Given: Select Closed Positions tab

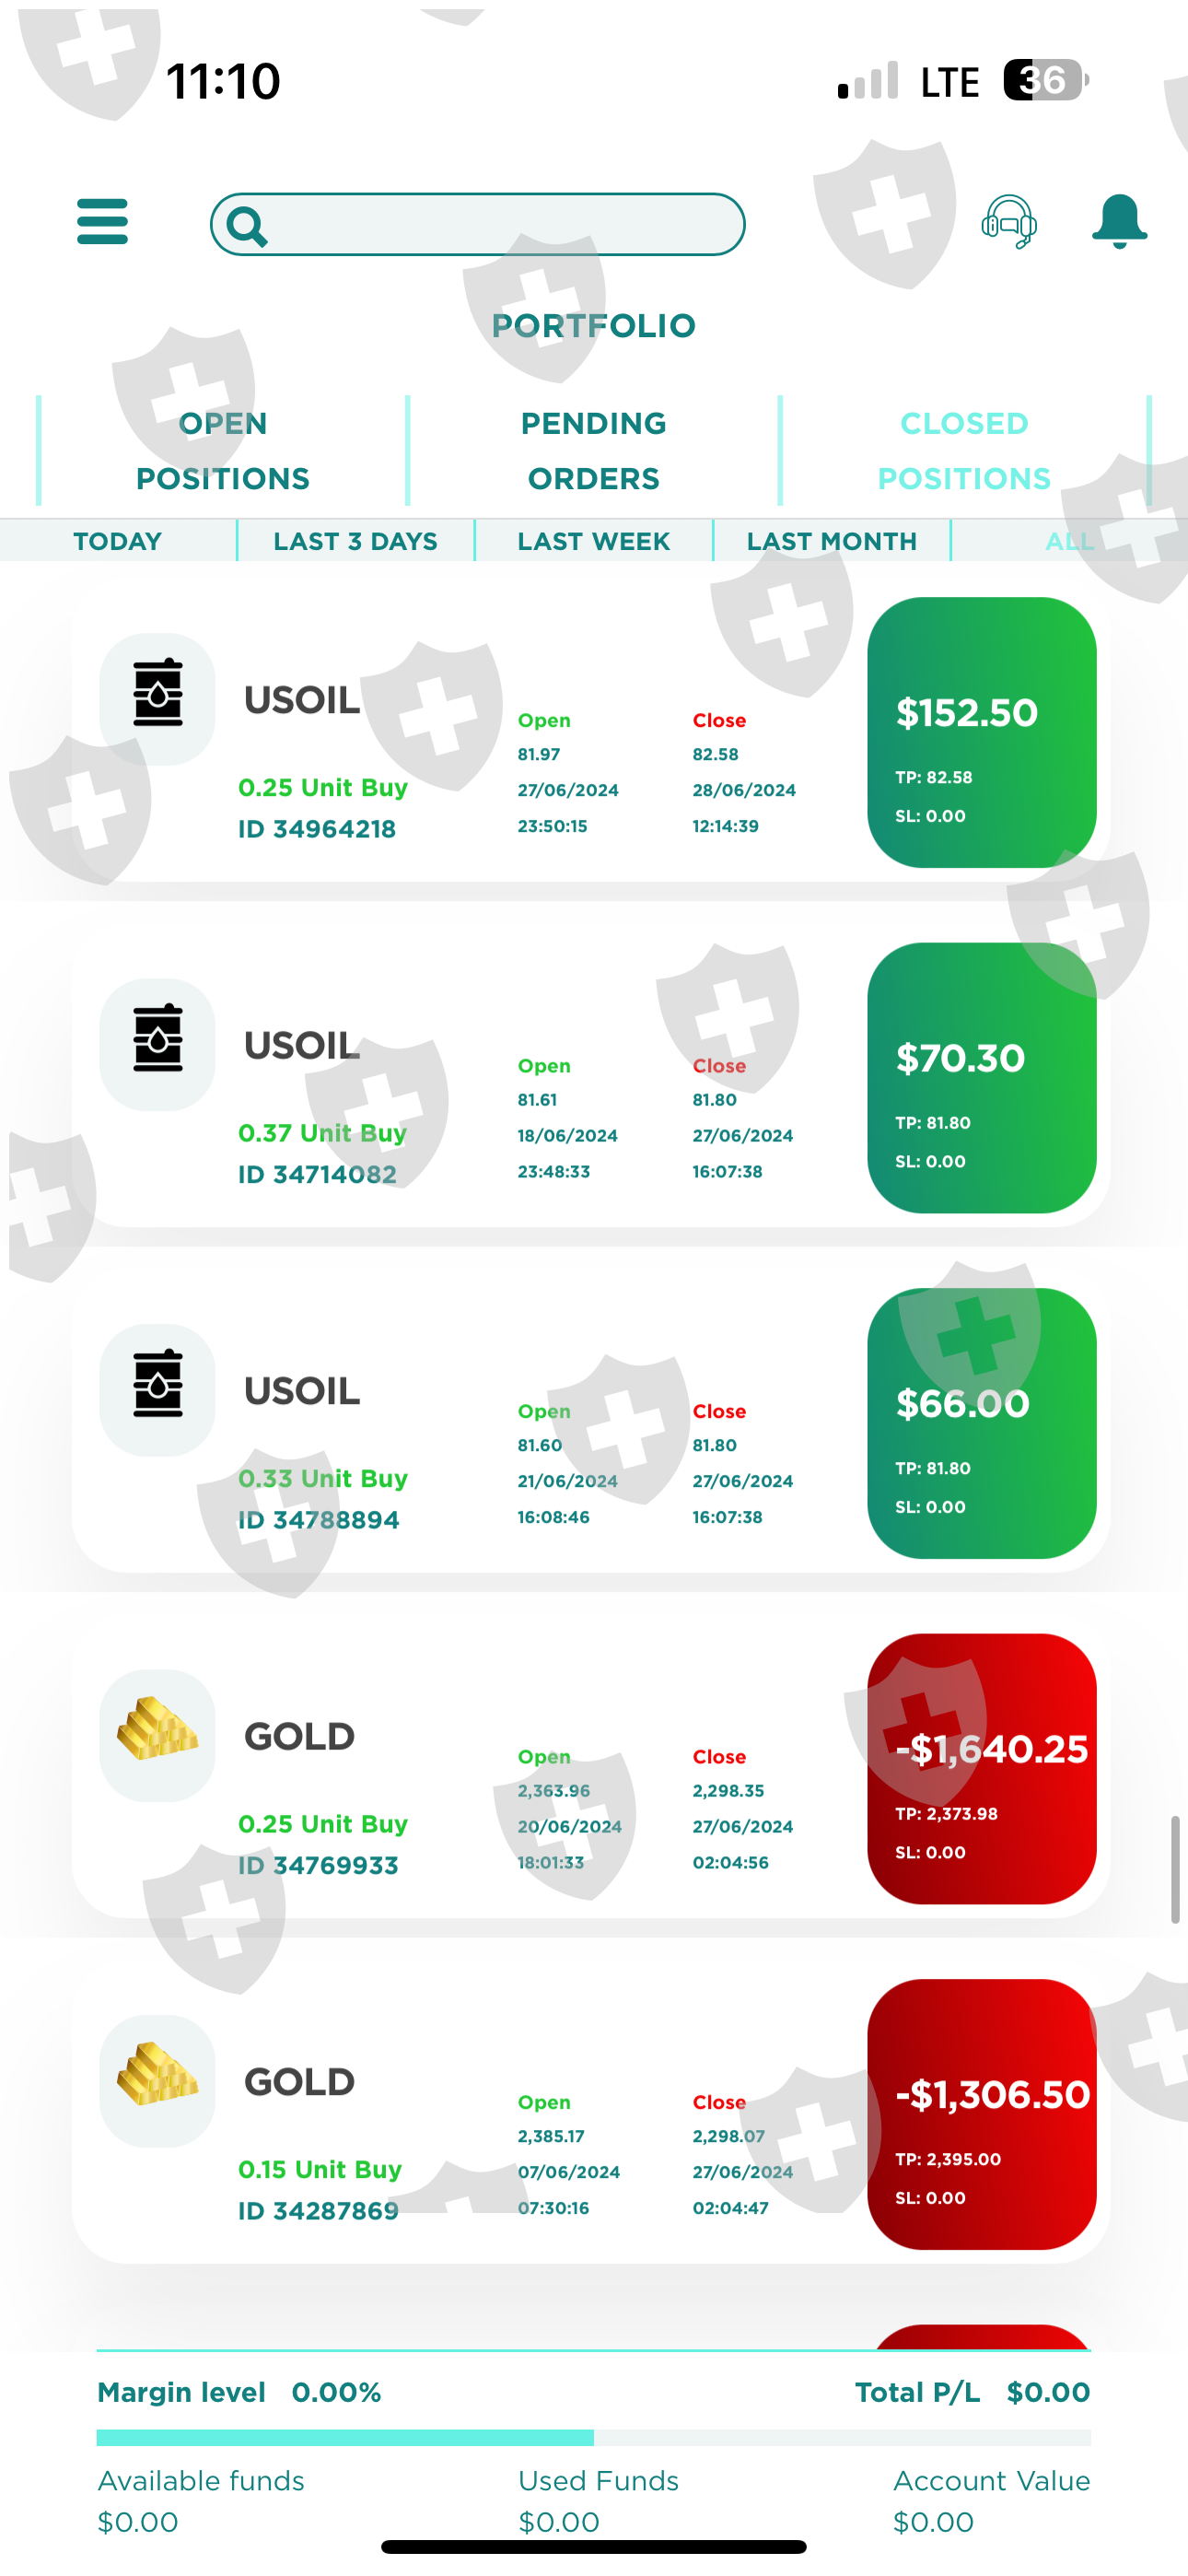Looking at the screenshot, I should [964, 451].
